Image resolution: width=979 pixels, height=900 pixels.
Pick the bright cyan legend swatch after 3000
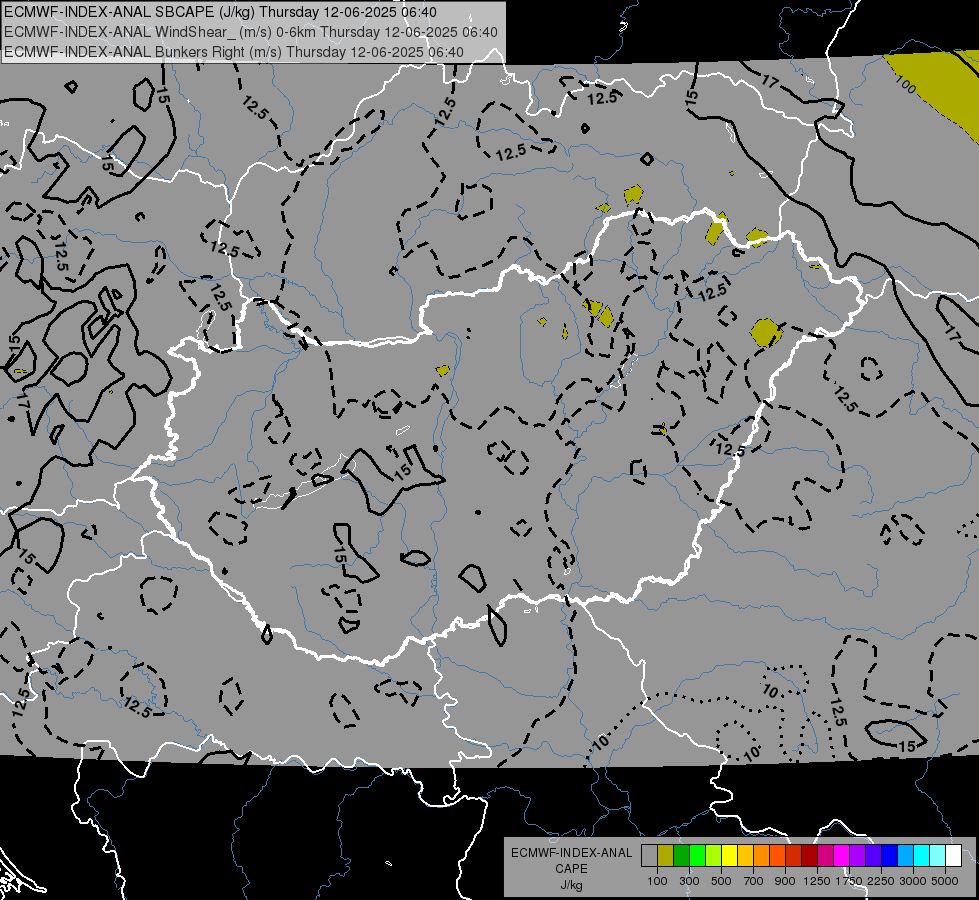(x=921, y=856)
